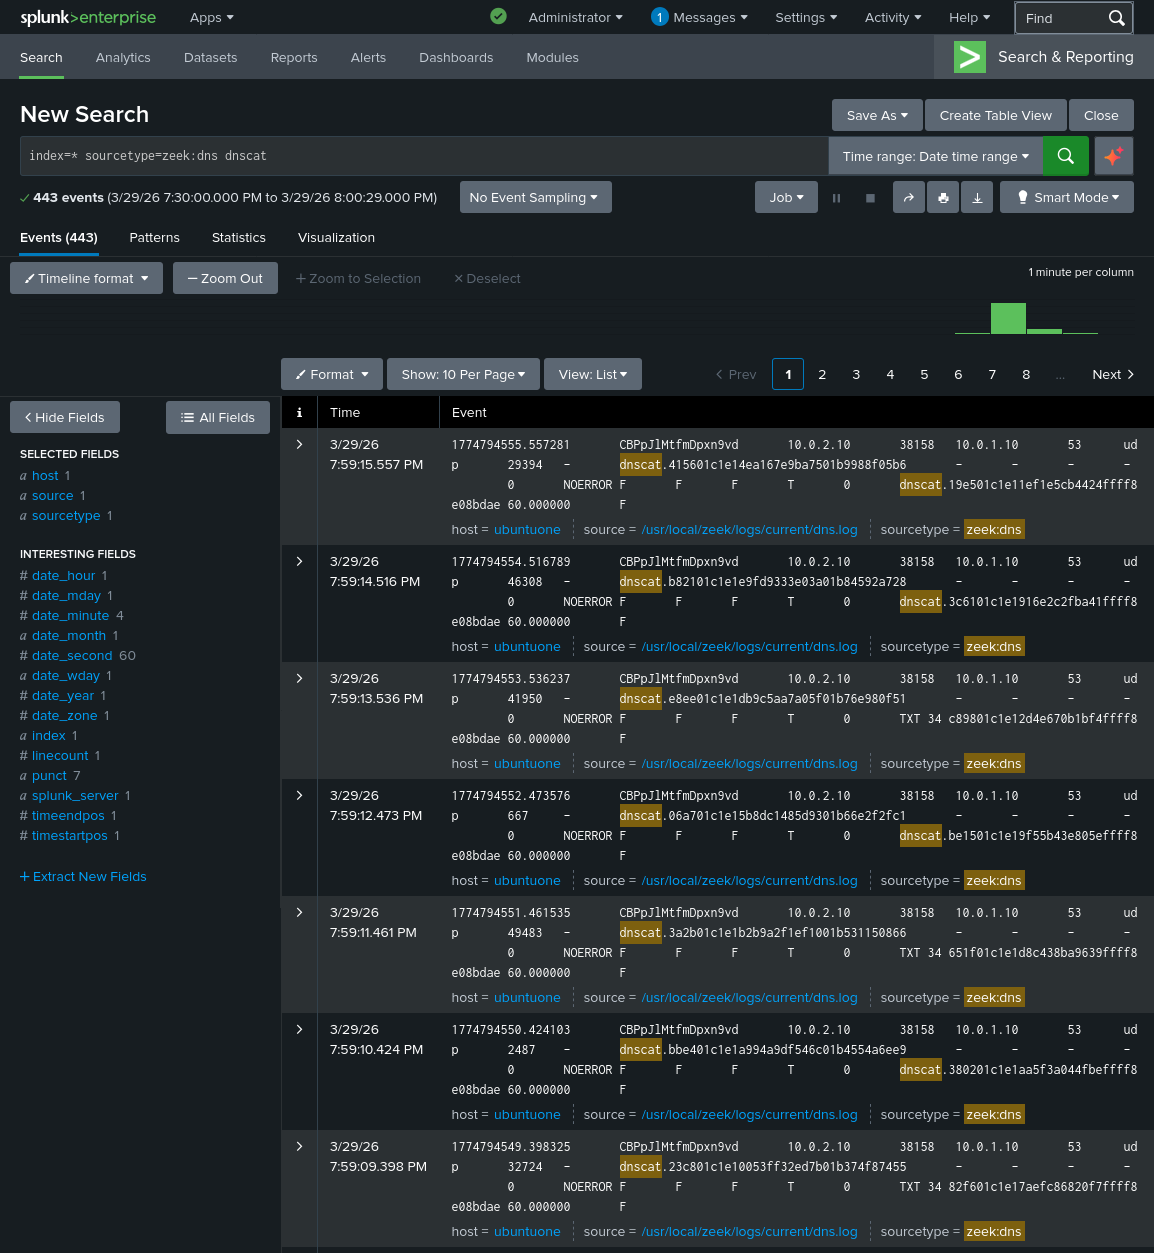
Task: Open the Search & Reporting app icon
Action: [x=969, y=57]
